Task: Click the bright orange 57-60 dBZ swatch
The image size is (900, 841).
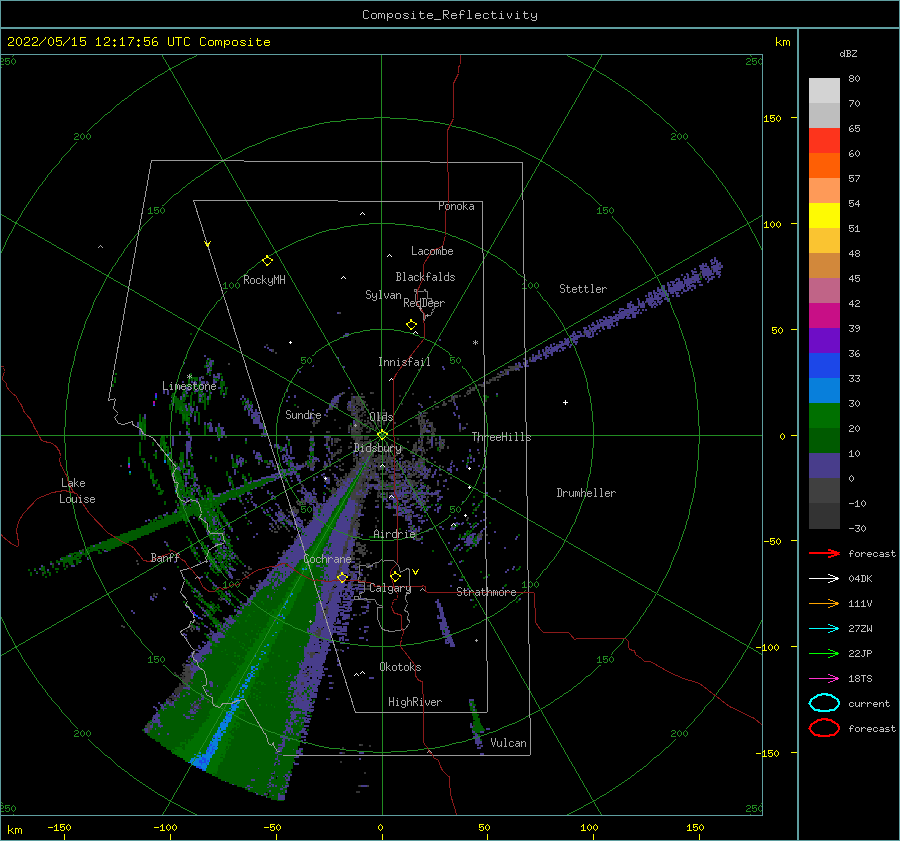Action: tap(824, 166)
